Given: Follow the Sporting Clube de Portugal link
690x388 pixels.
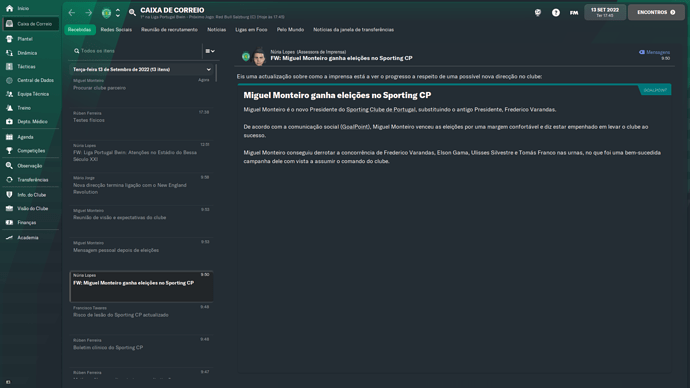Looking at the screenshot, I should 381,110.
